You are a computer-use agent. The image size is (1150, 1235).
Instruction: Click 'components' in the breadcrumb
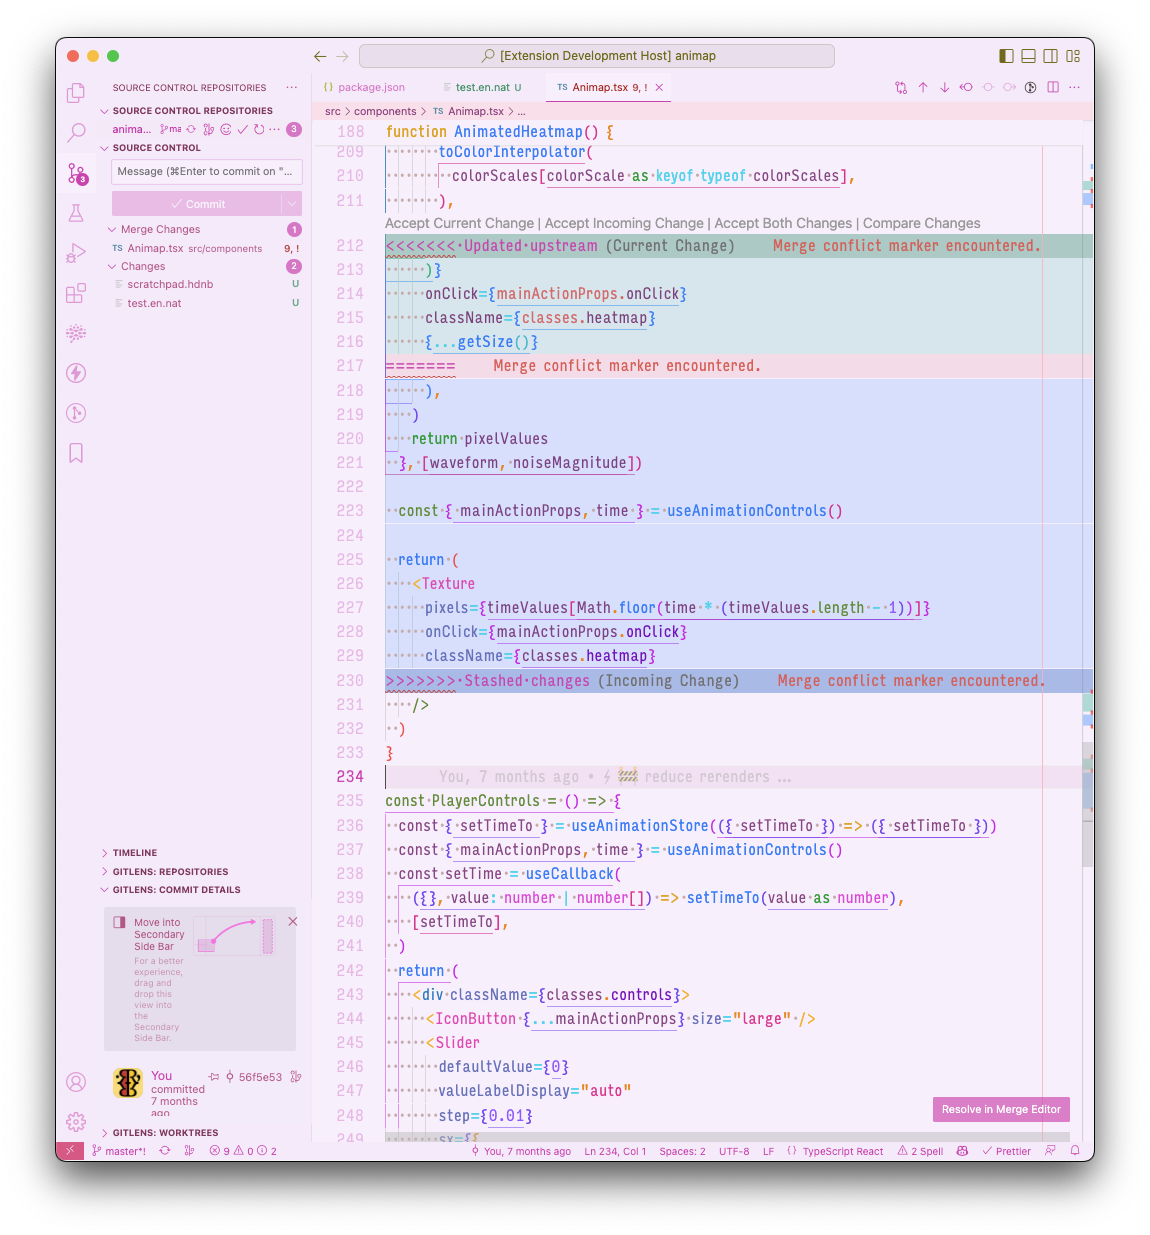point(385,111)
